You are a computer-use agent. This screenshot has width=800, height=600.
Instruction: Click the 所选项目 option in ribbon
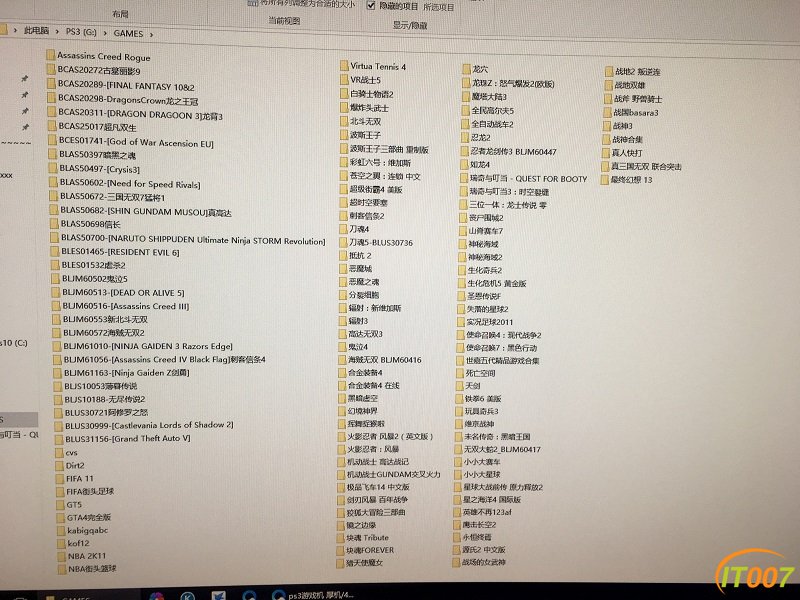pyautogui.click(x=438, y=7)
